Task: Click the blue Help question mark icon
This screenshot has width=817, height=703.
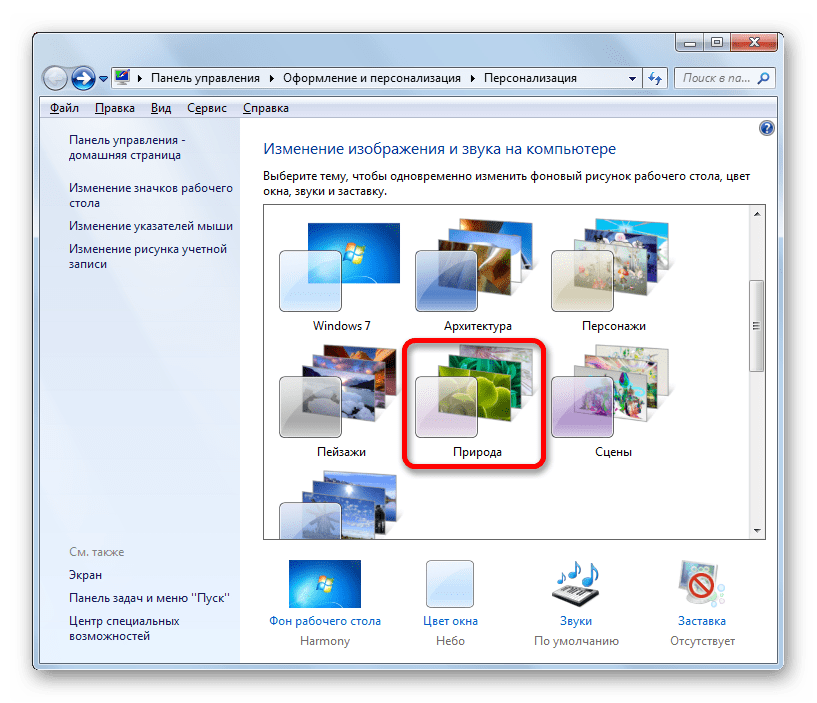Action: [x=766, y=128]
